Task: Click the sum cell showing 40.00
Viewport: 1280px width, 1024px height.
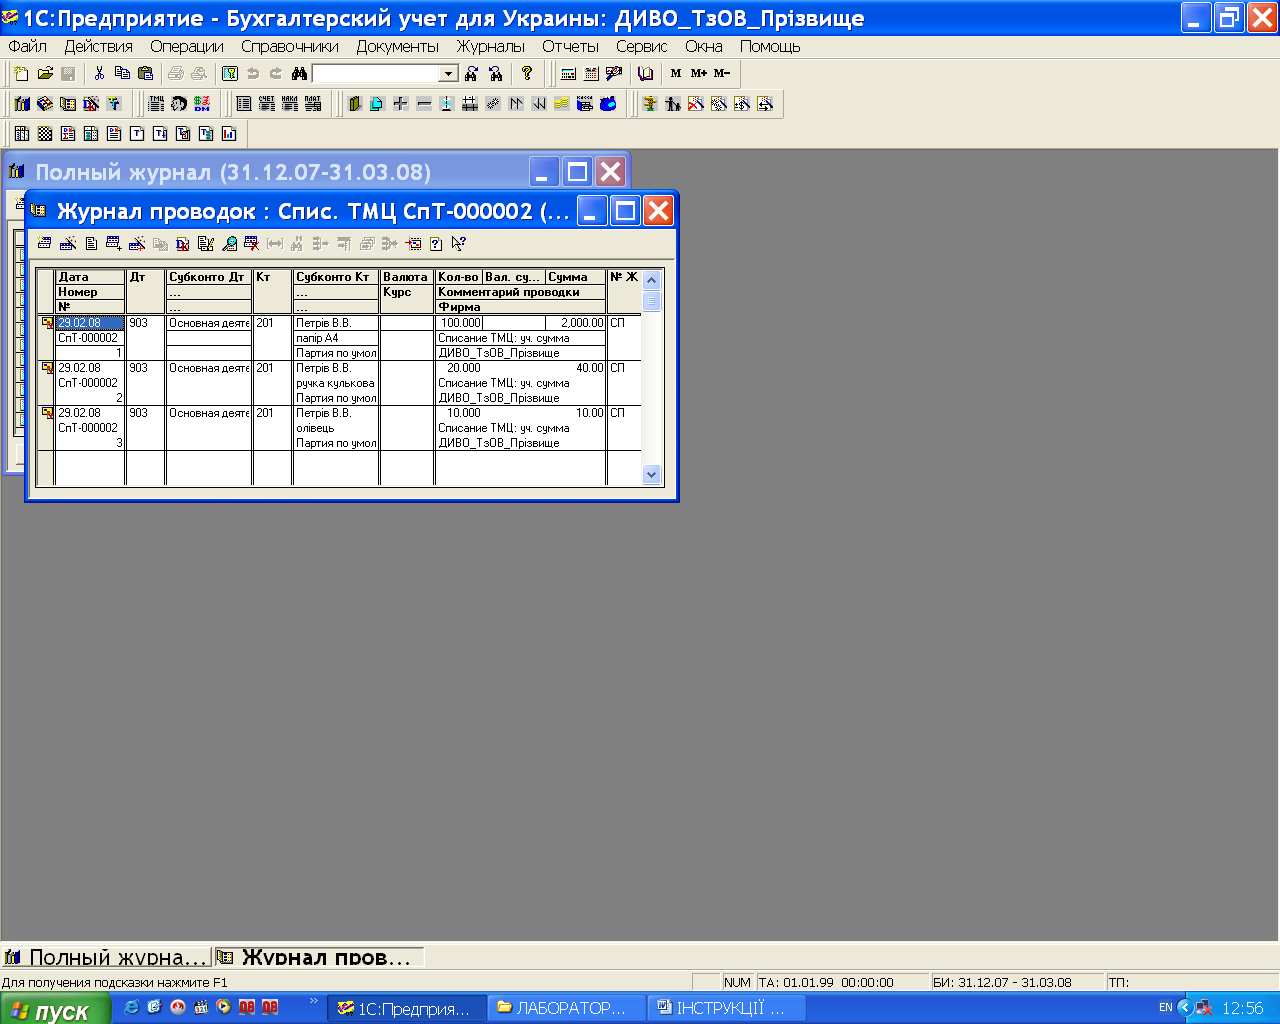Action: point(576,368)
